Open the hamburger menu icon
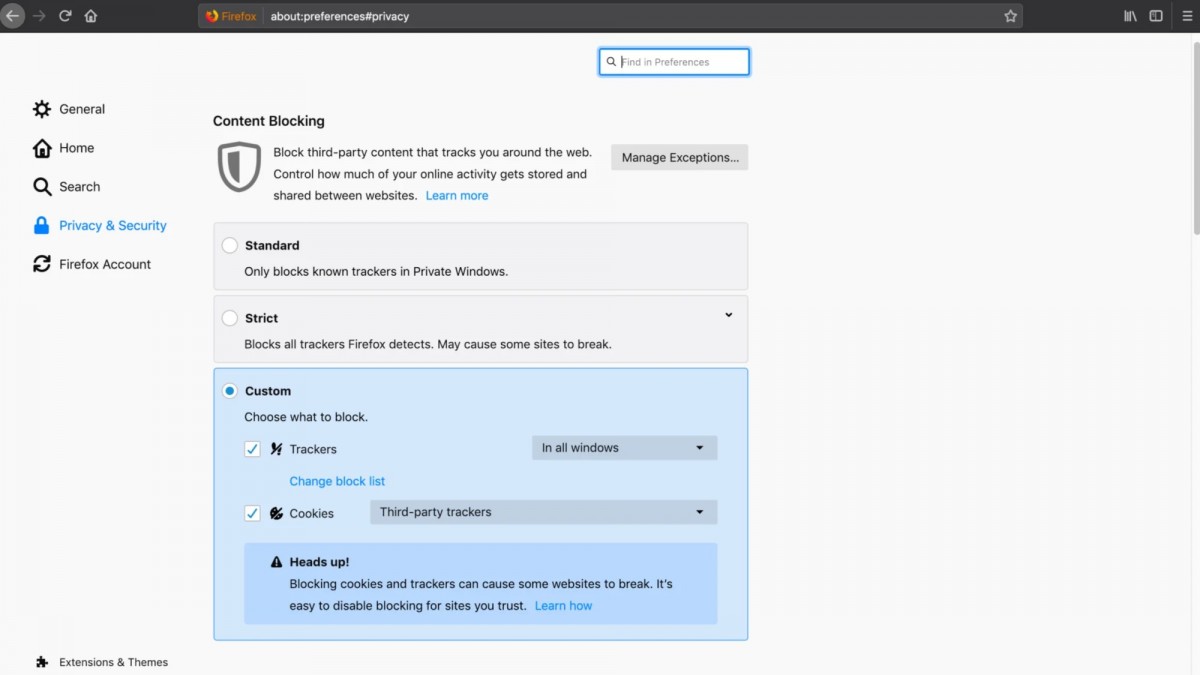1200x675 pixels. tap(1186, 16)
